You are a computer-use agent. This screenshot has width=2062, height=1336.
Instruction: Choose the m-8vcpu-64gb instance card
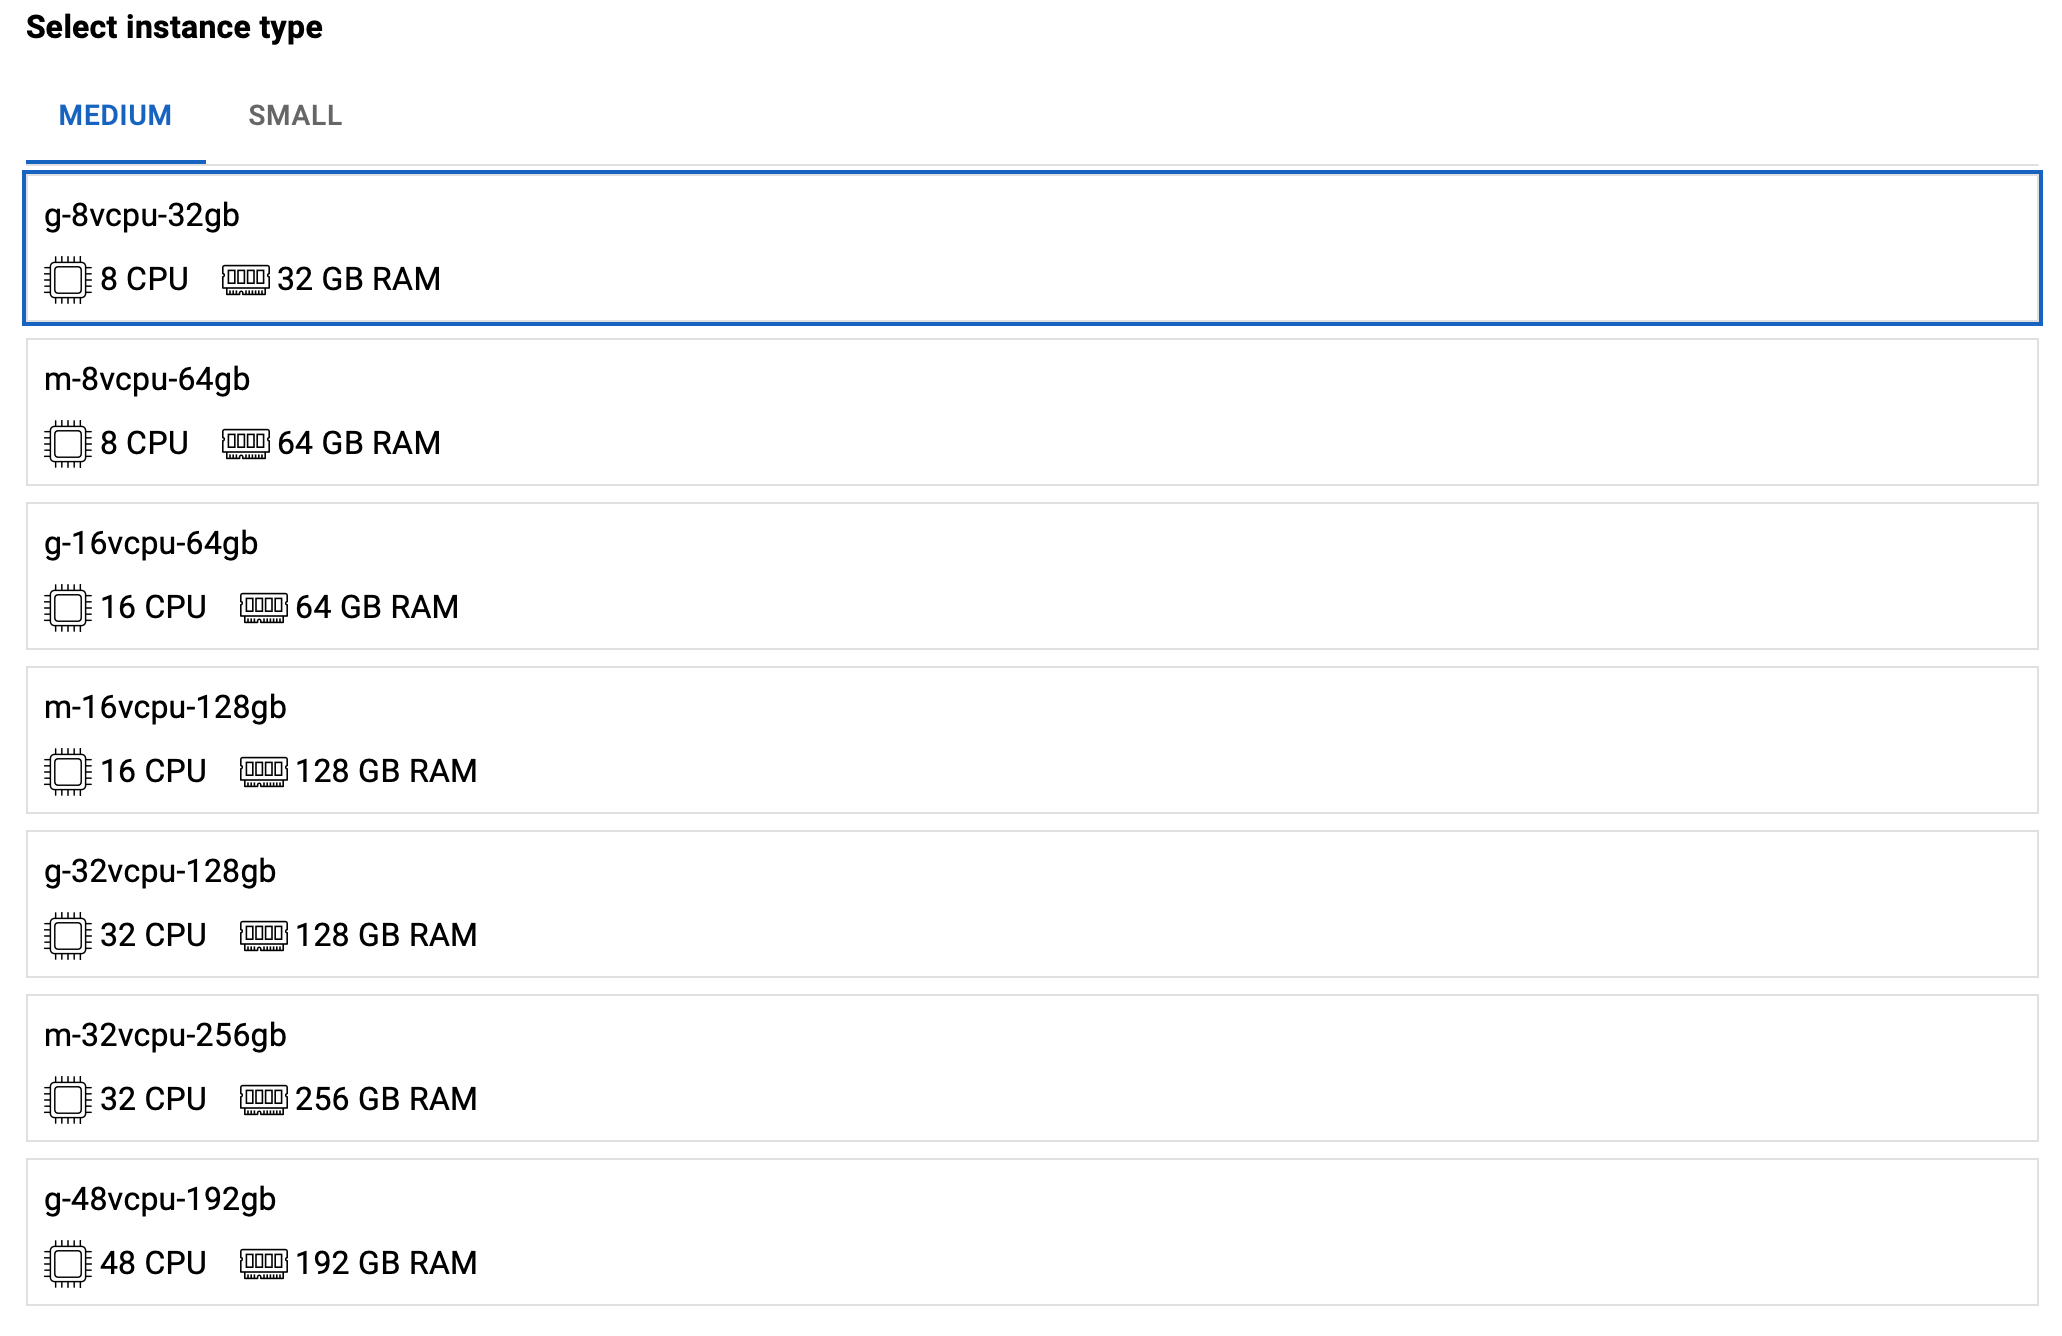(1032, 412)
